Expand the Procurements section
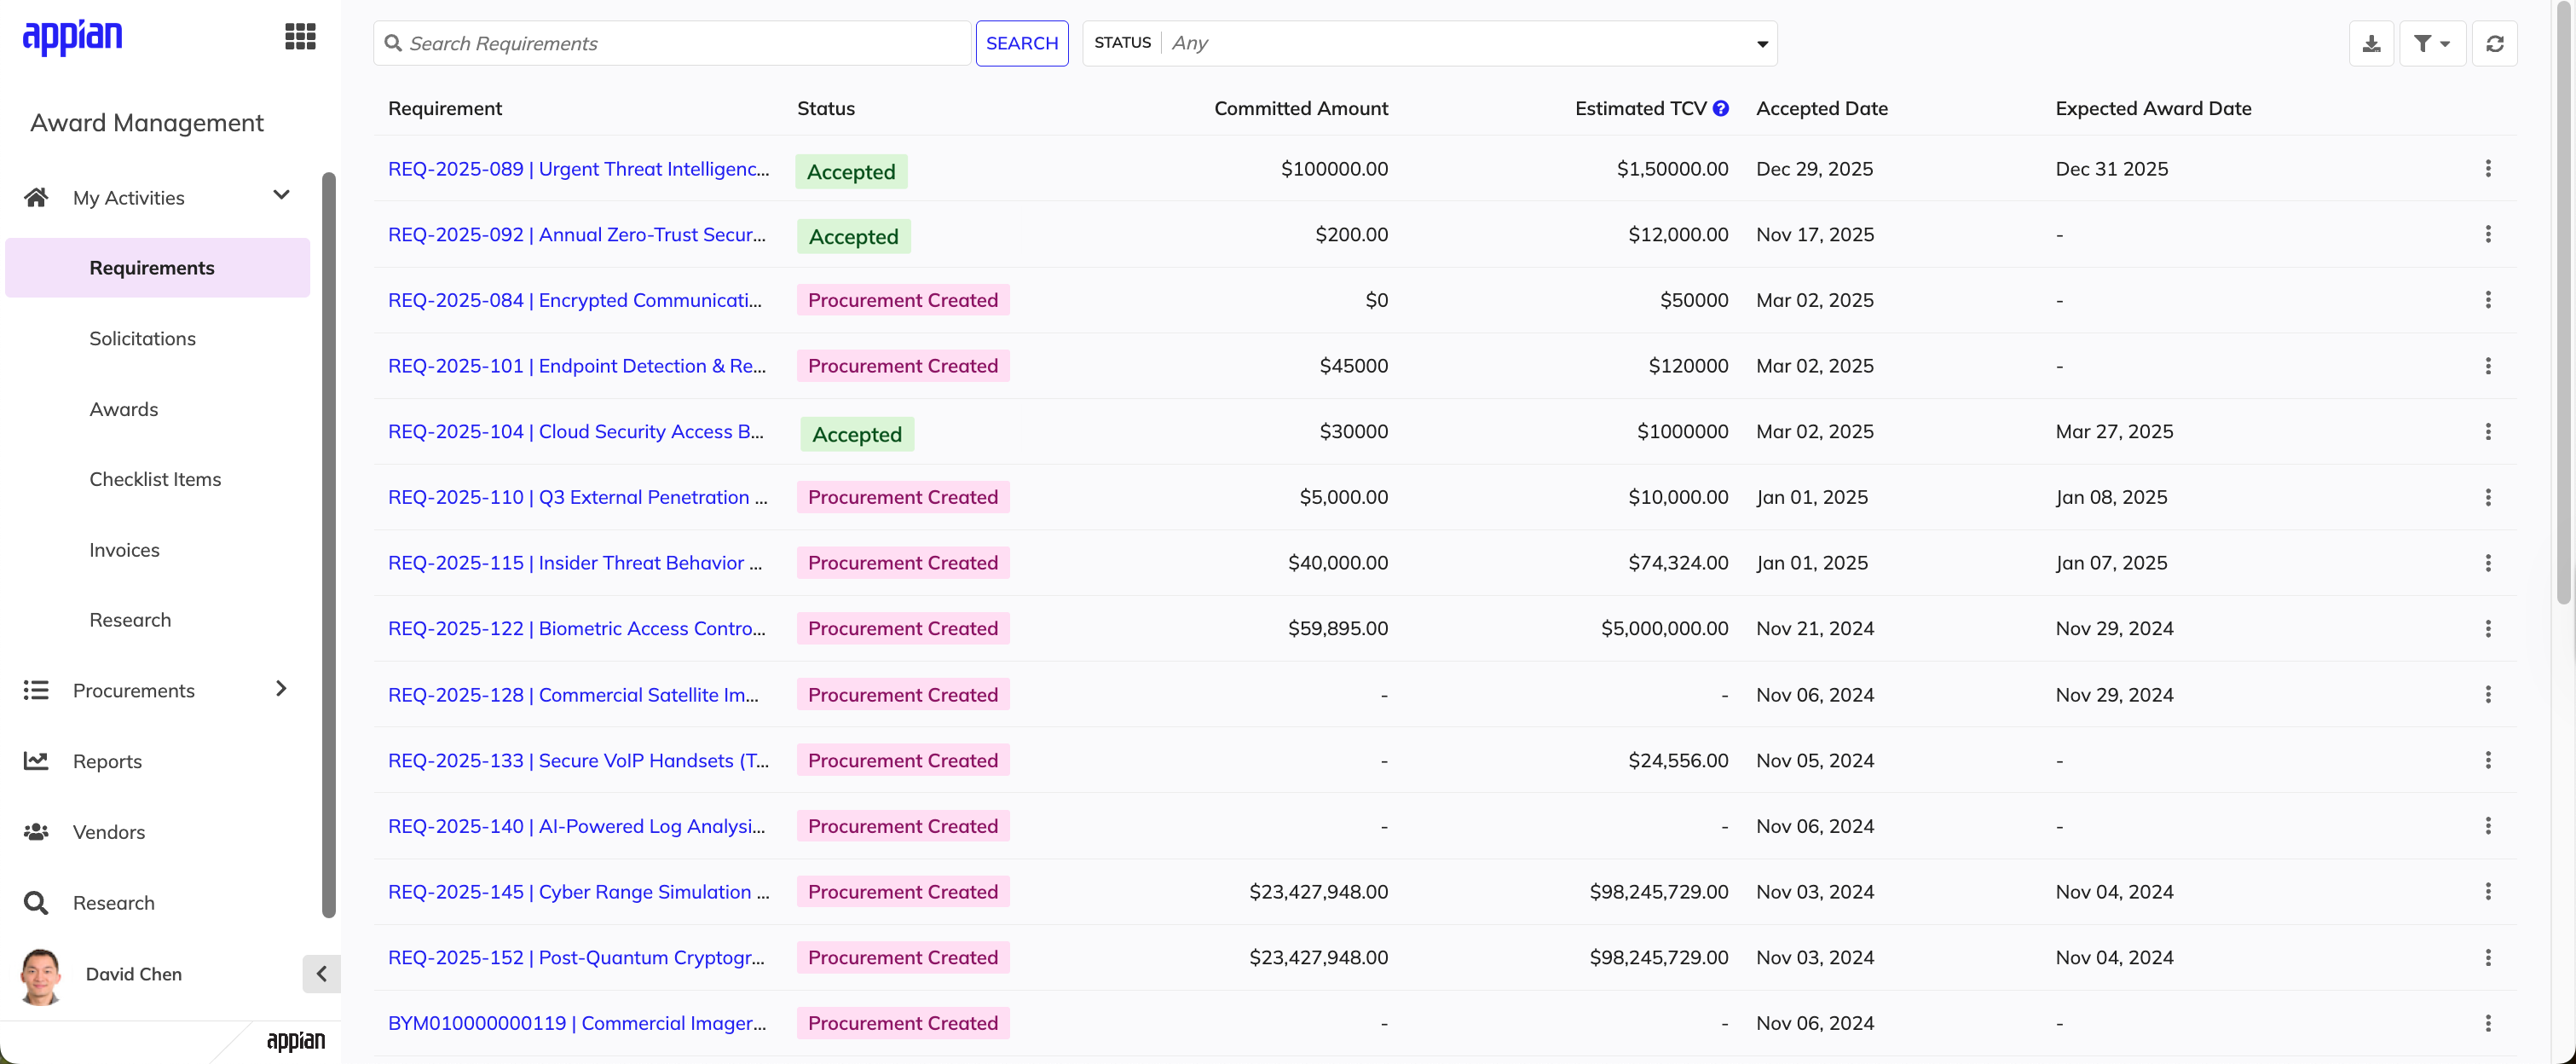This screenshot has width=2576, height=1064. coord(281,689)
